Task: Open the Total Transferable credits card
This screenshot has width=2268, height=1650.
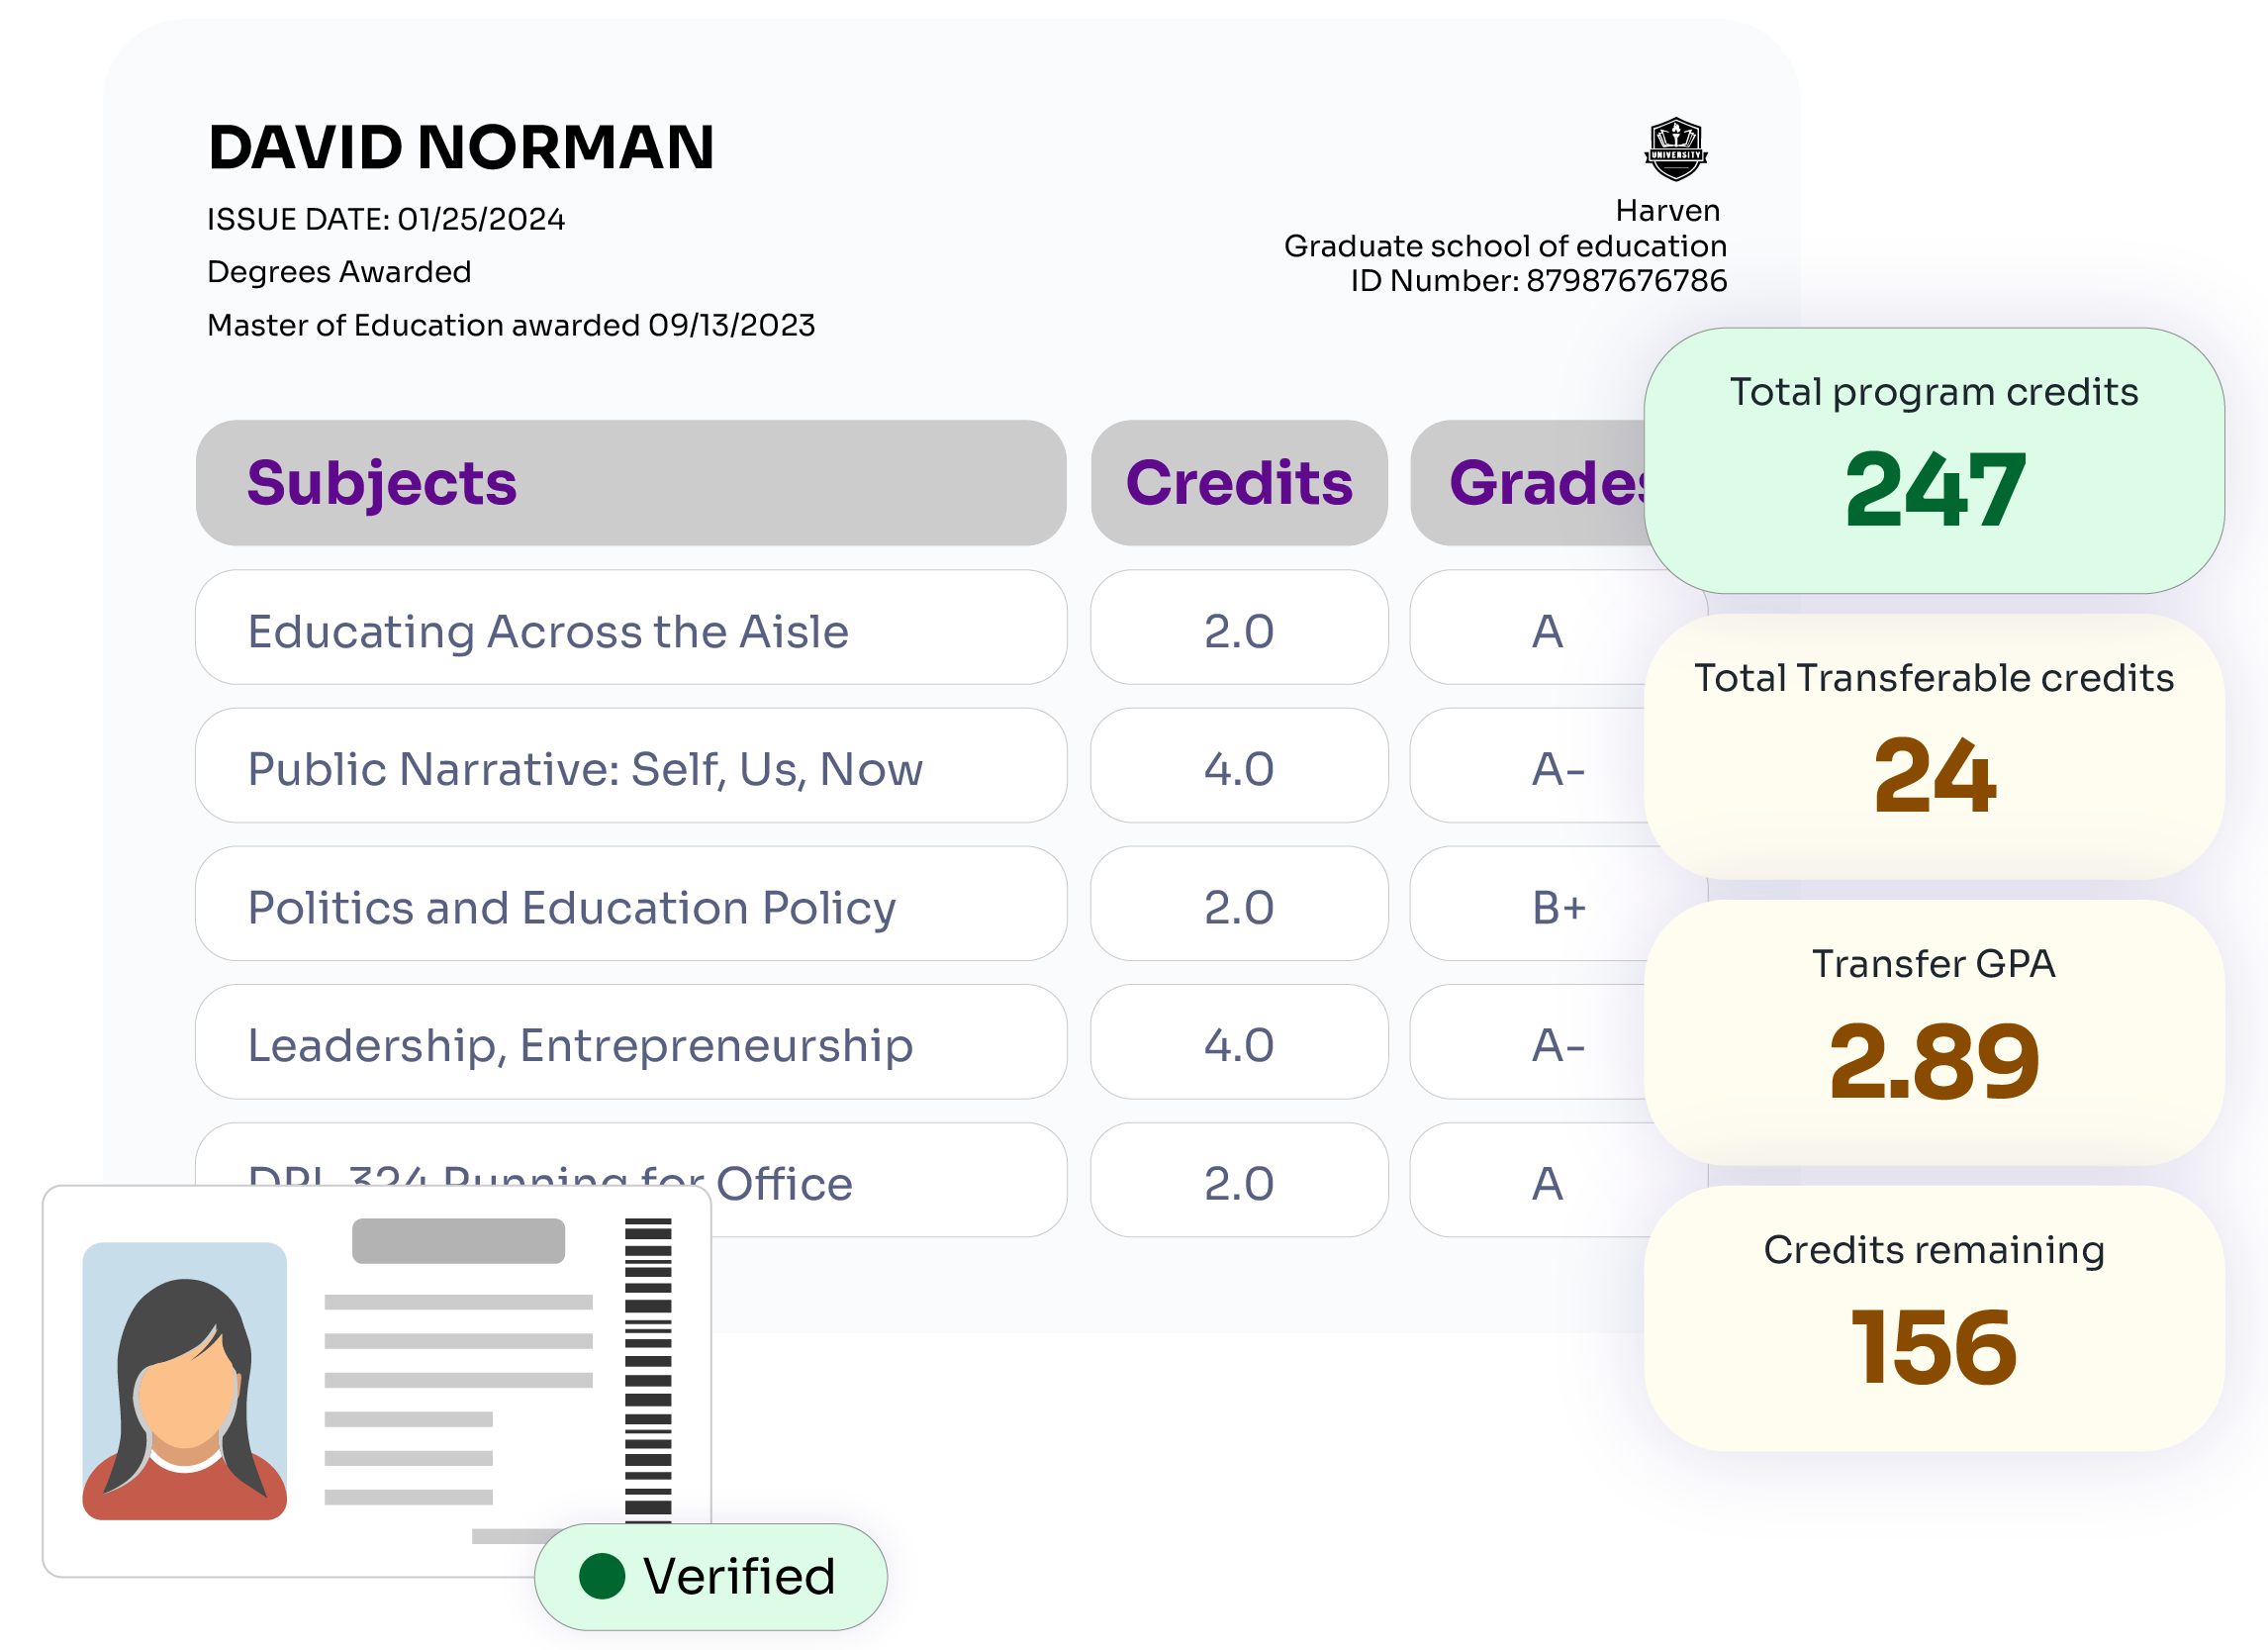Action: (x=1933, y=747)
